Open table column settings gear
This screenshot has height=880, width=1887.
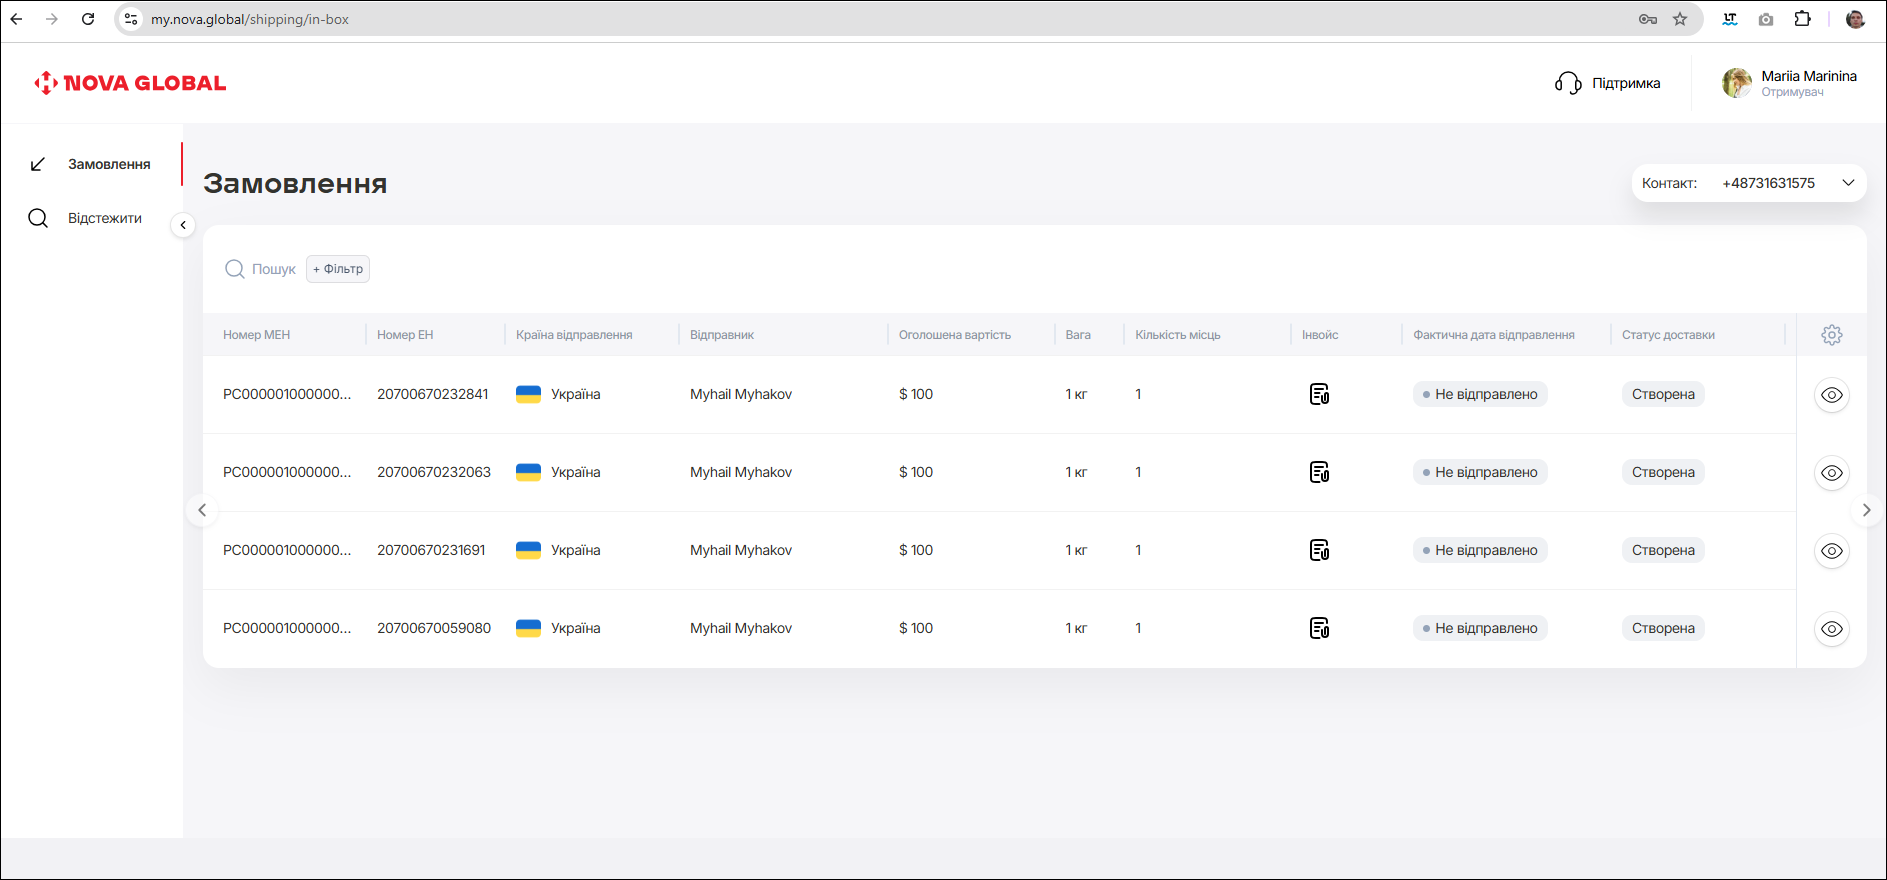pos(1832,335)
